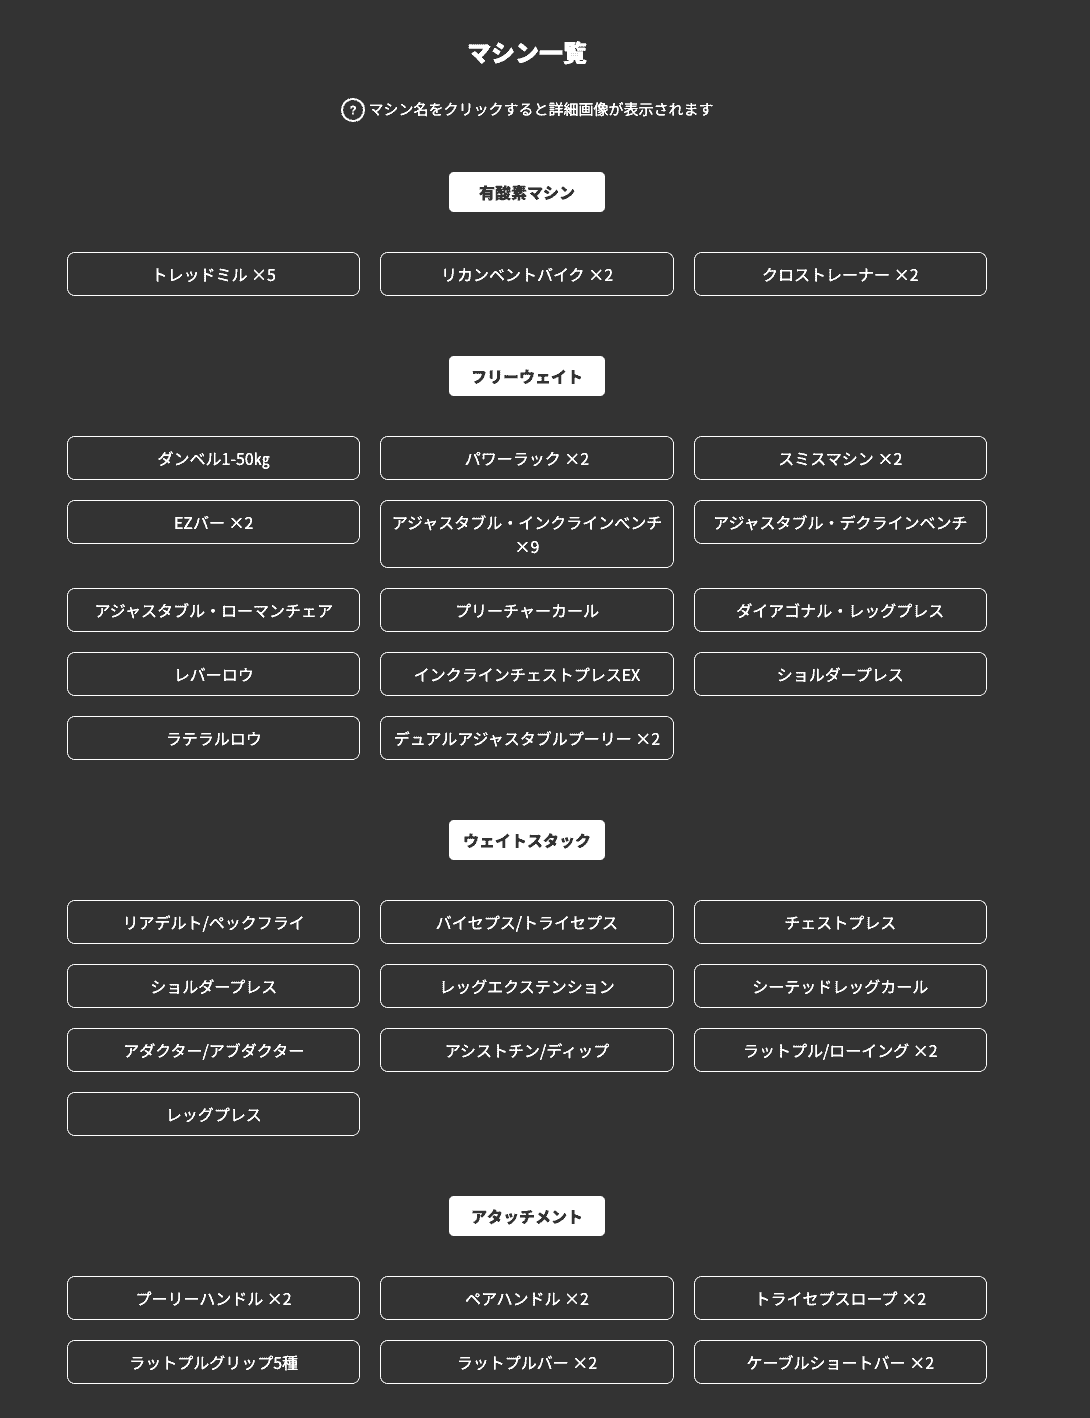
Task: Click the ダイアゴナル・レッグプレス button
Action: click(840, 610)
